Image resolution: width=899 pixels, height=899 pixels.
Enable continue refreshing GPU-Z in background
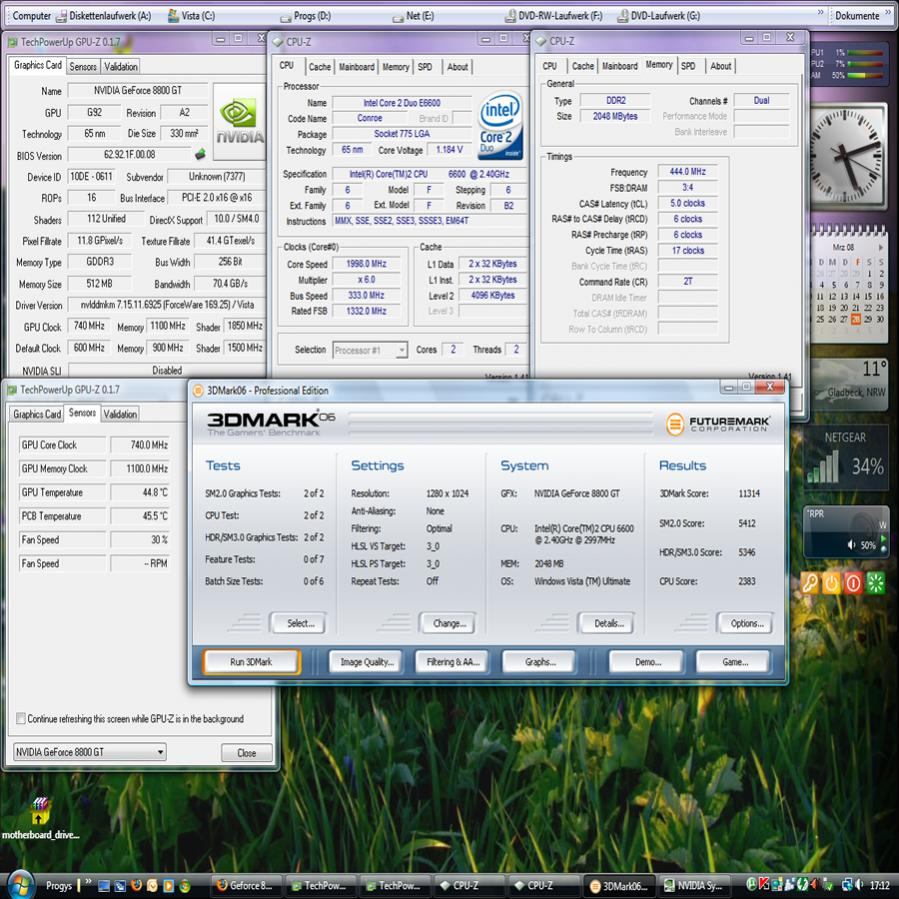21,718
